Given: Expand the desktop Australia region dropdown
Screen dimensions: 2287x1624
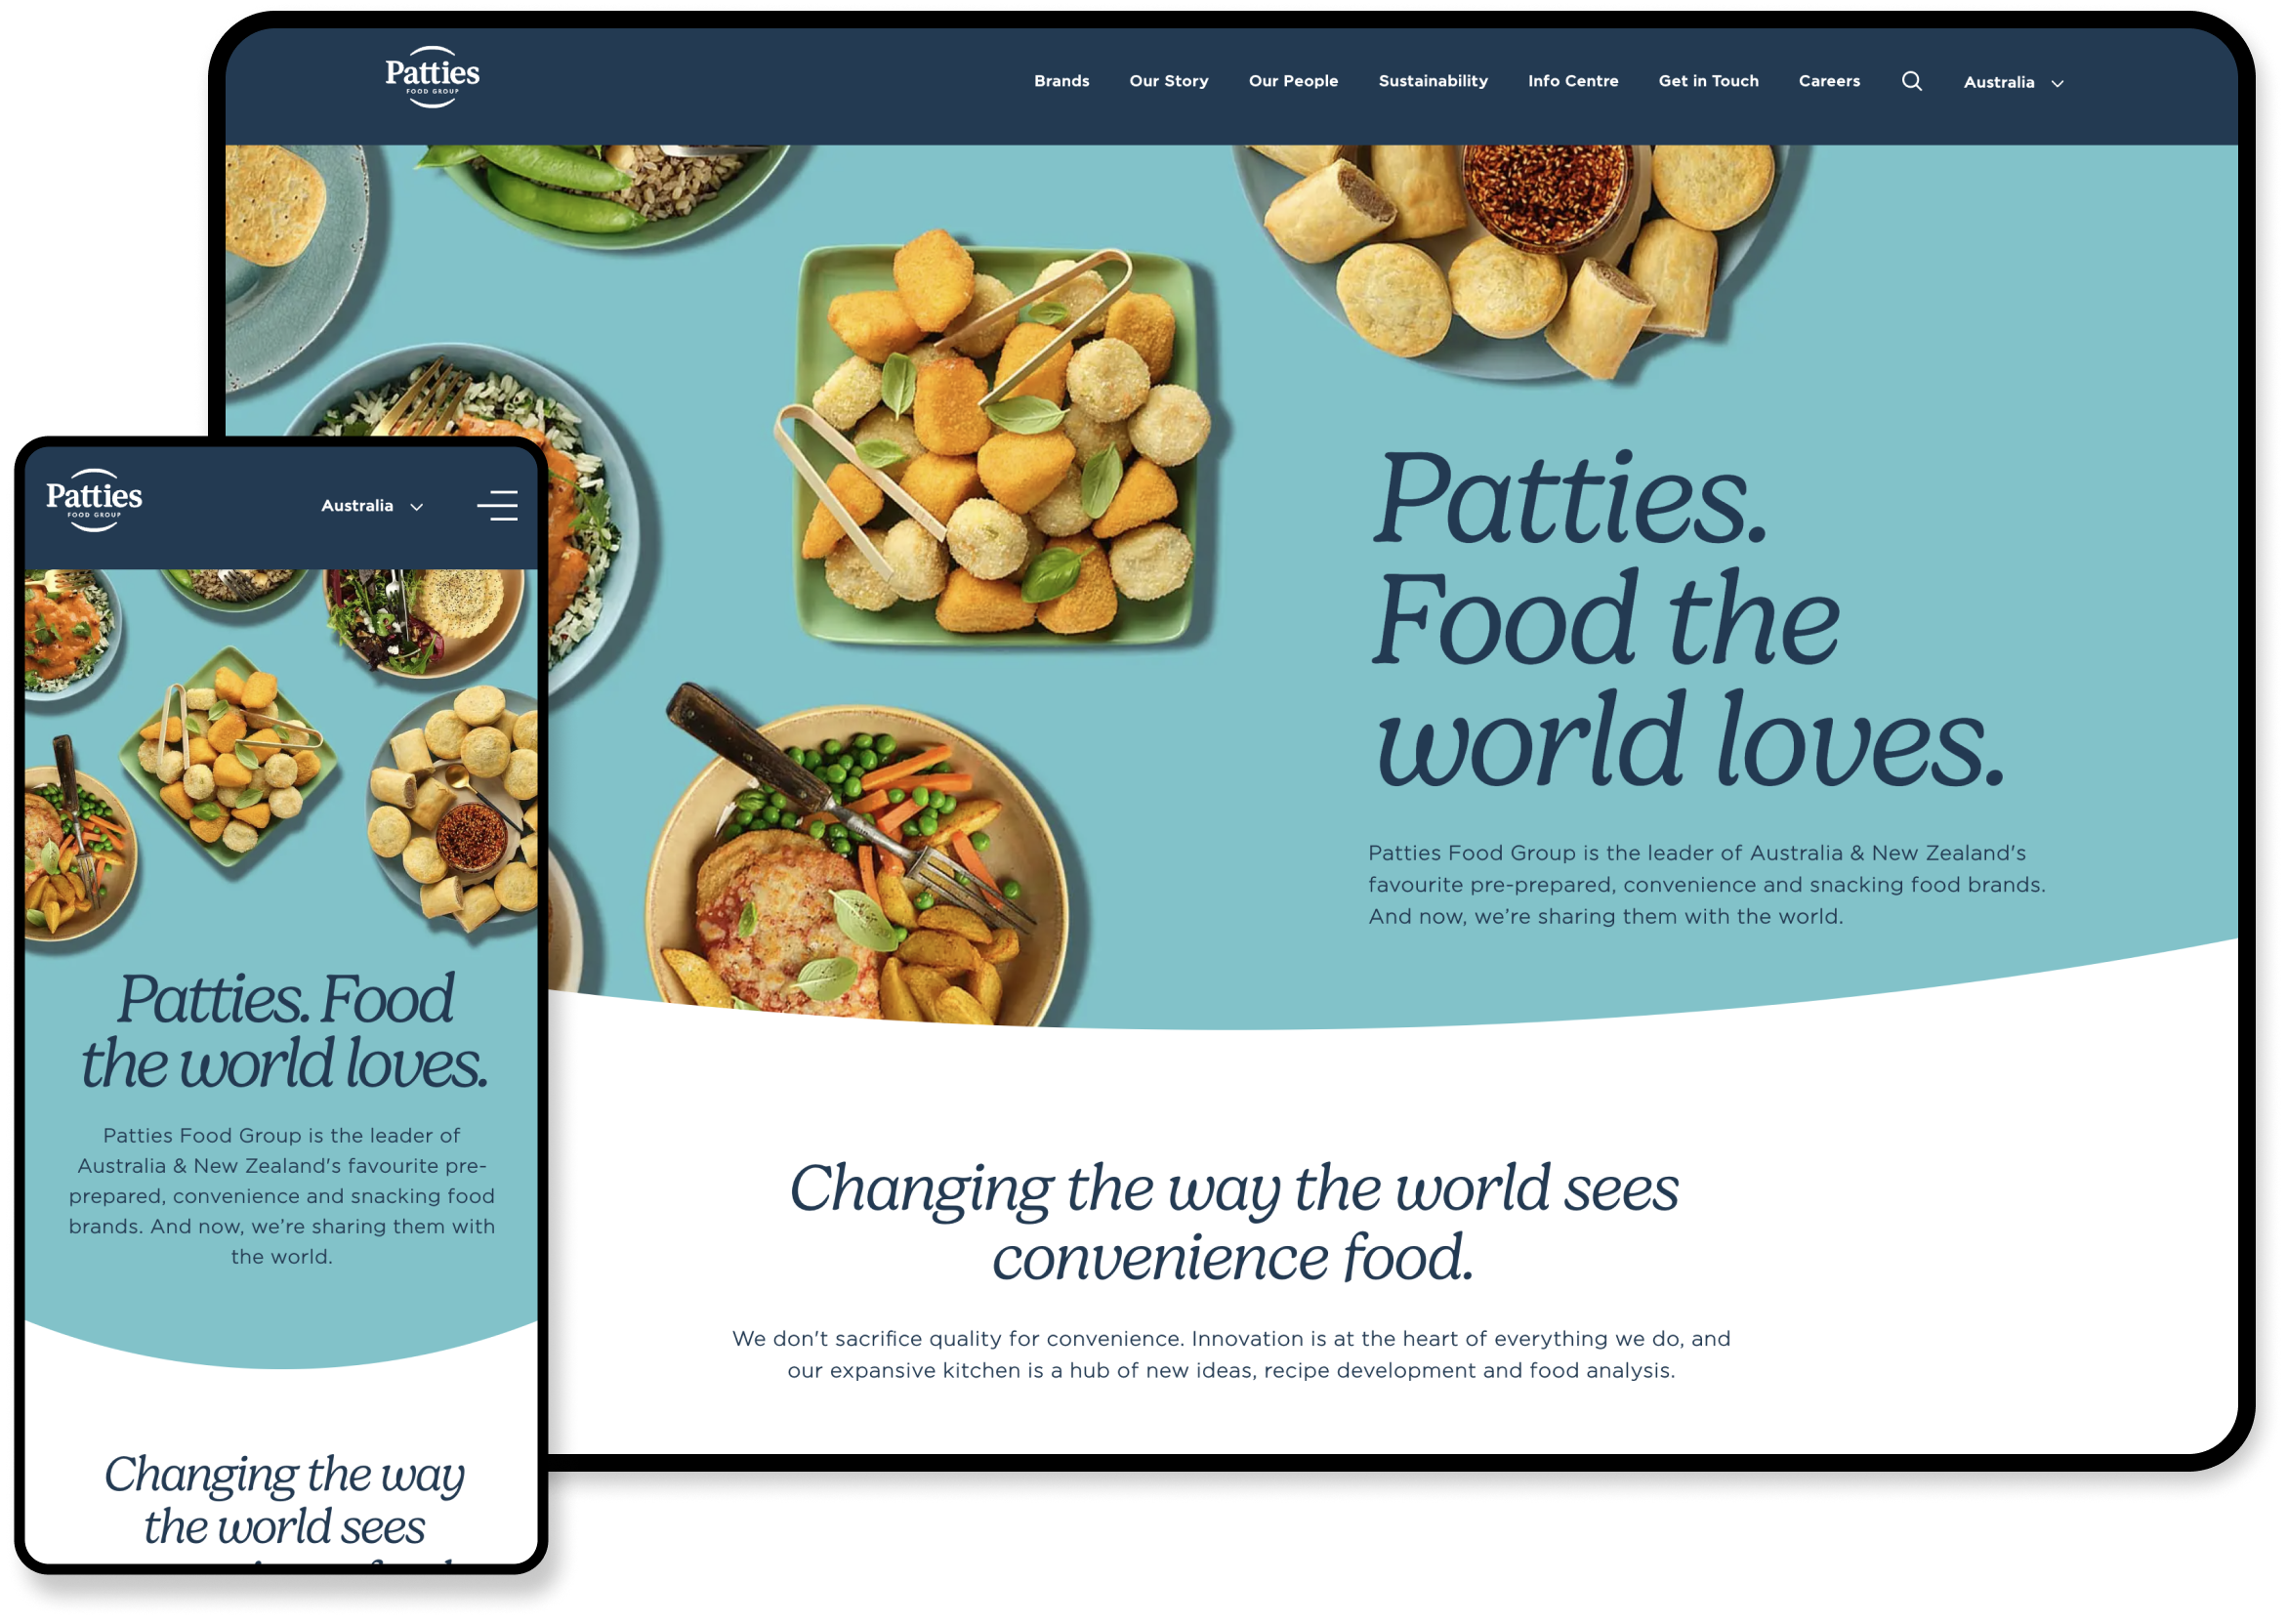Looking at the screenshot, I should 2013,82.
